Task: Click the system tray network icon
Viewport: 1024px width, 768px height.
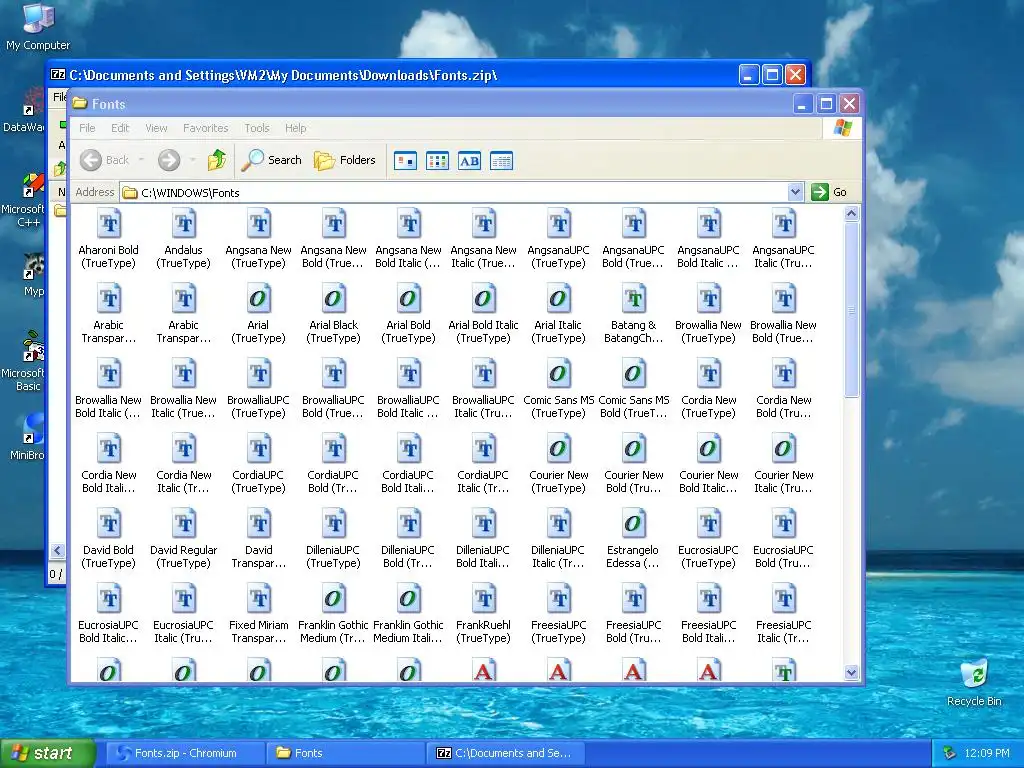Action: [950, 753]
